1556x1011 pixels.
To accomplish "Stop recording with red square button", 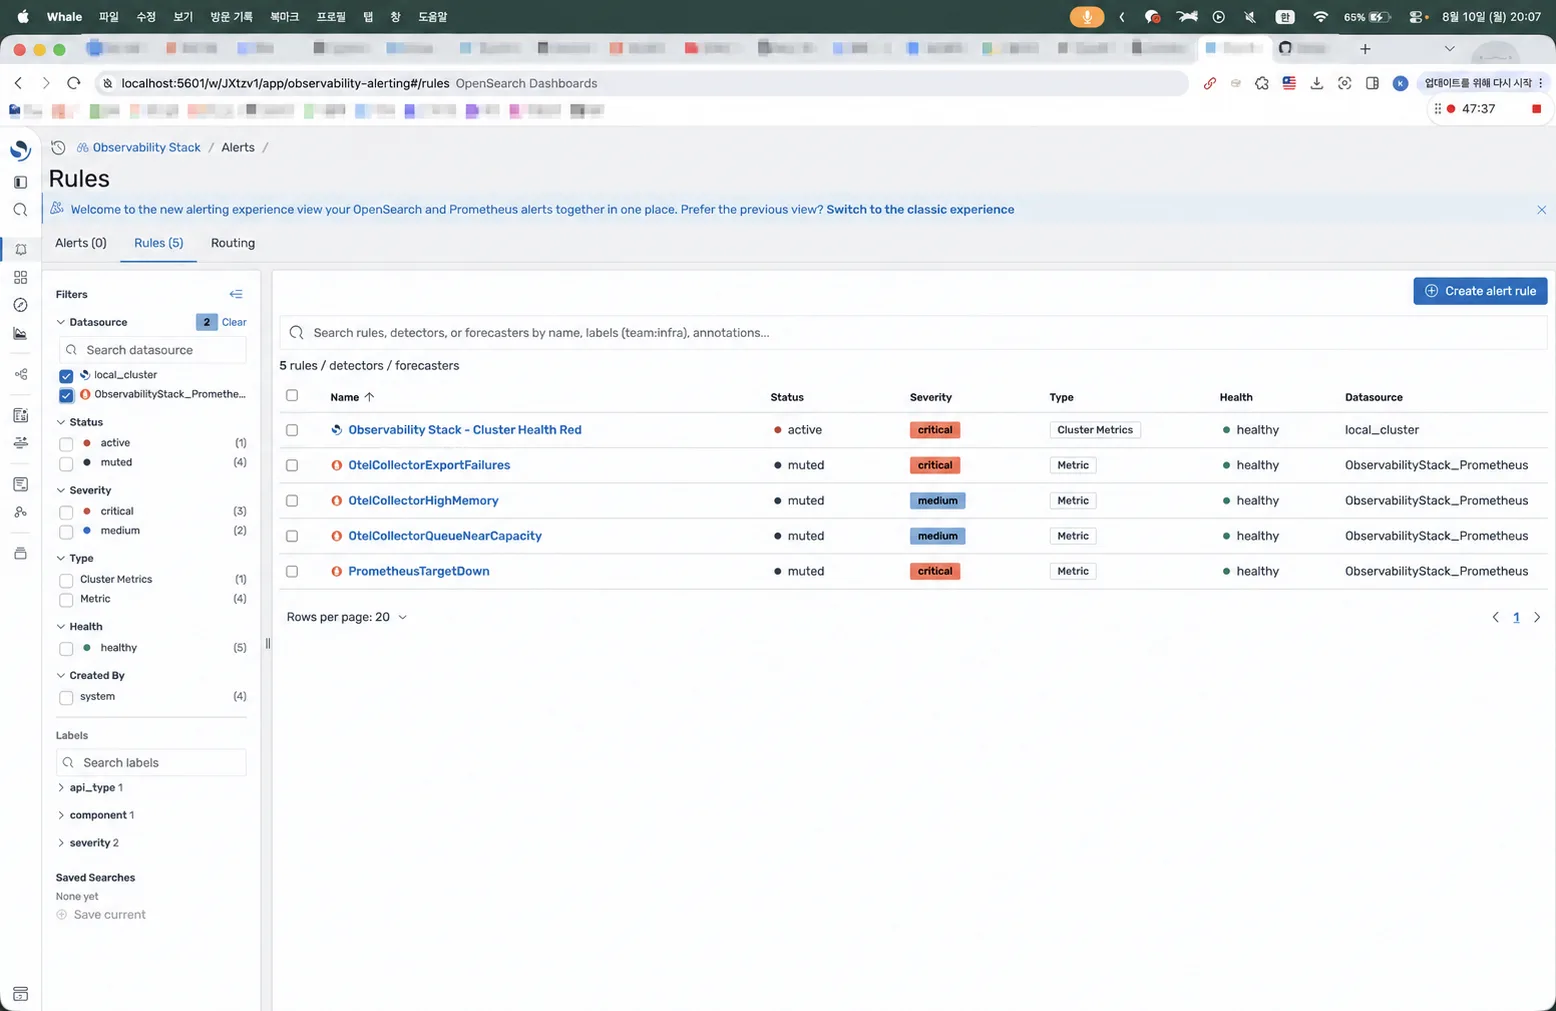I will coord(1537,108).
